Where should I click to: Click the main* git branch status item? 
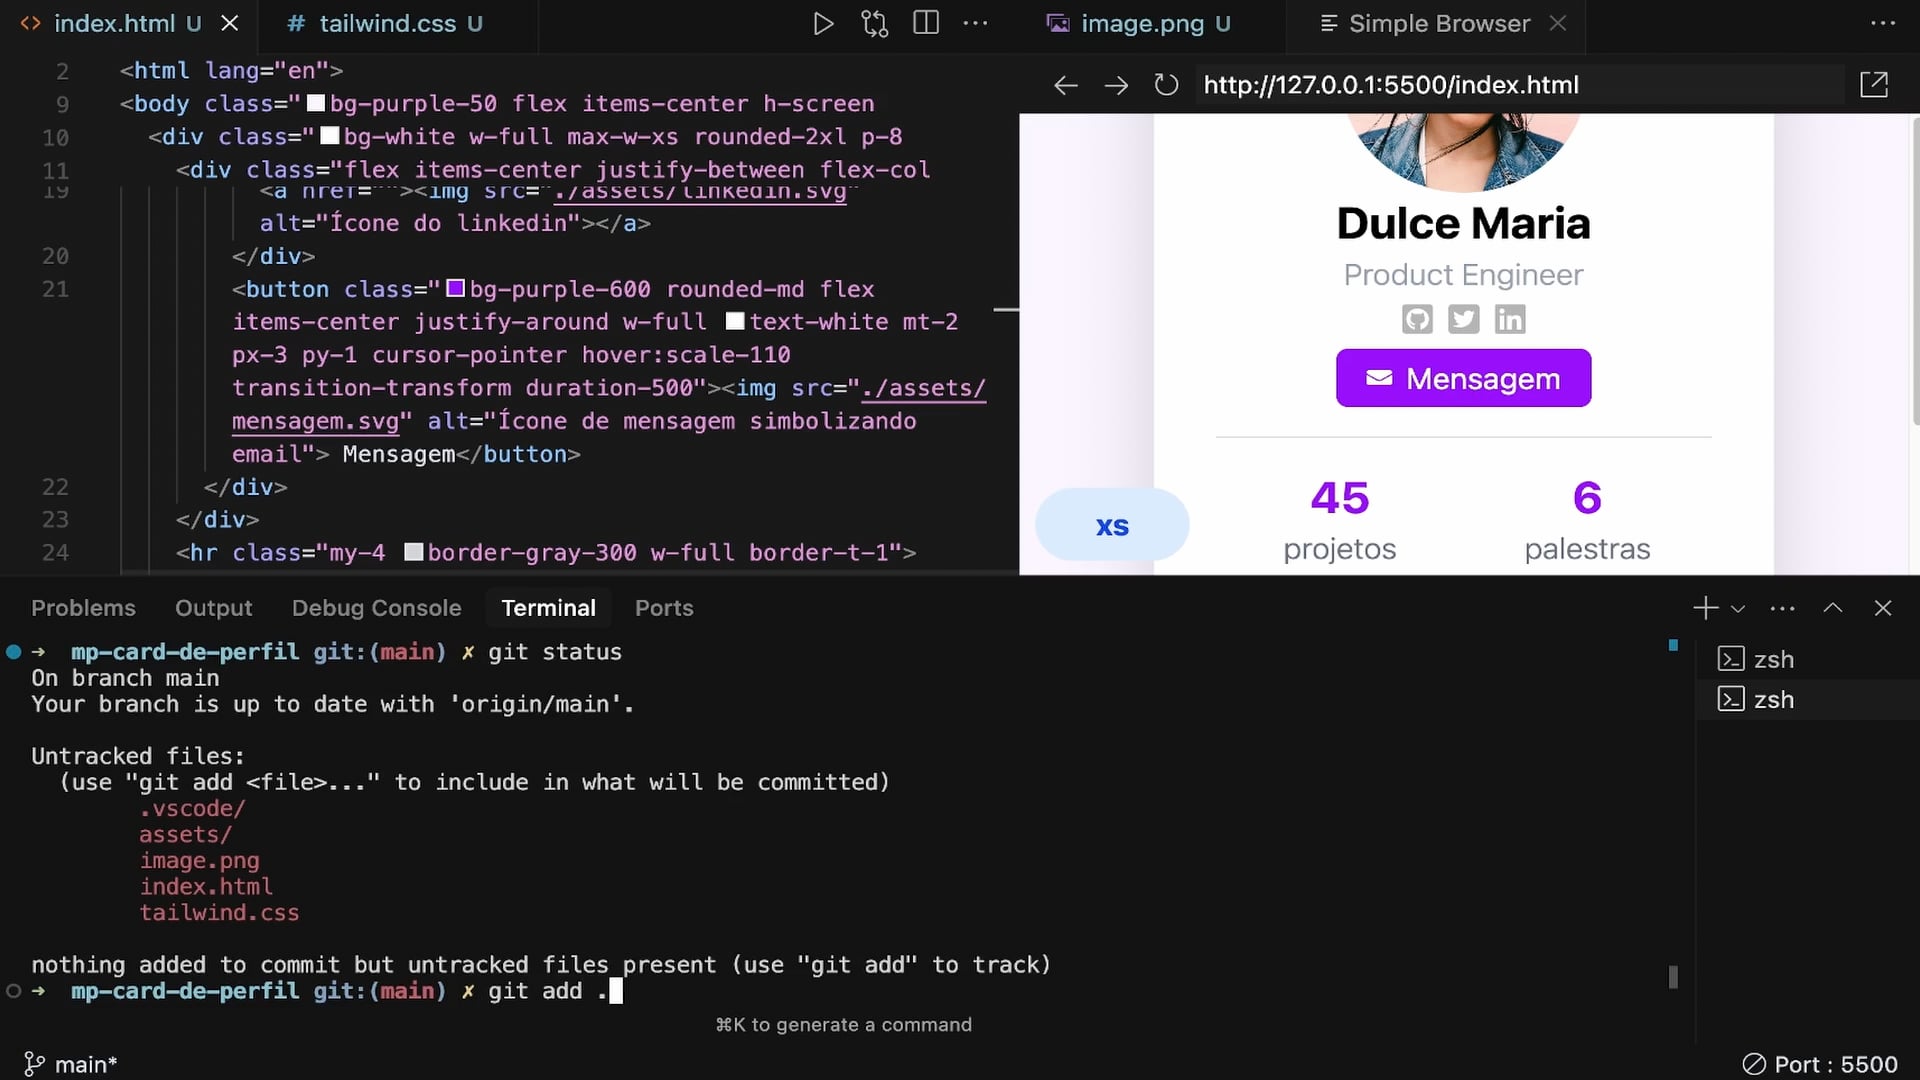coord(70,1064)
